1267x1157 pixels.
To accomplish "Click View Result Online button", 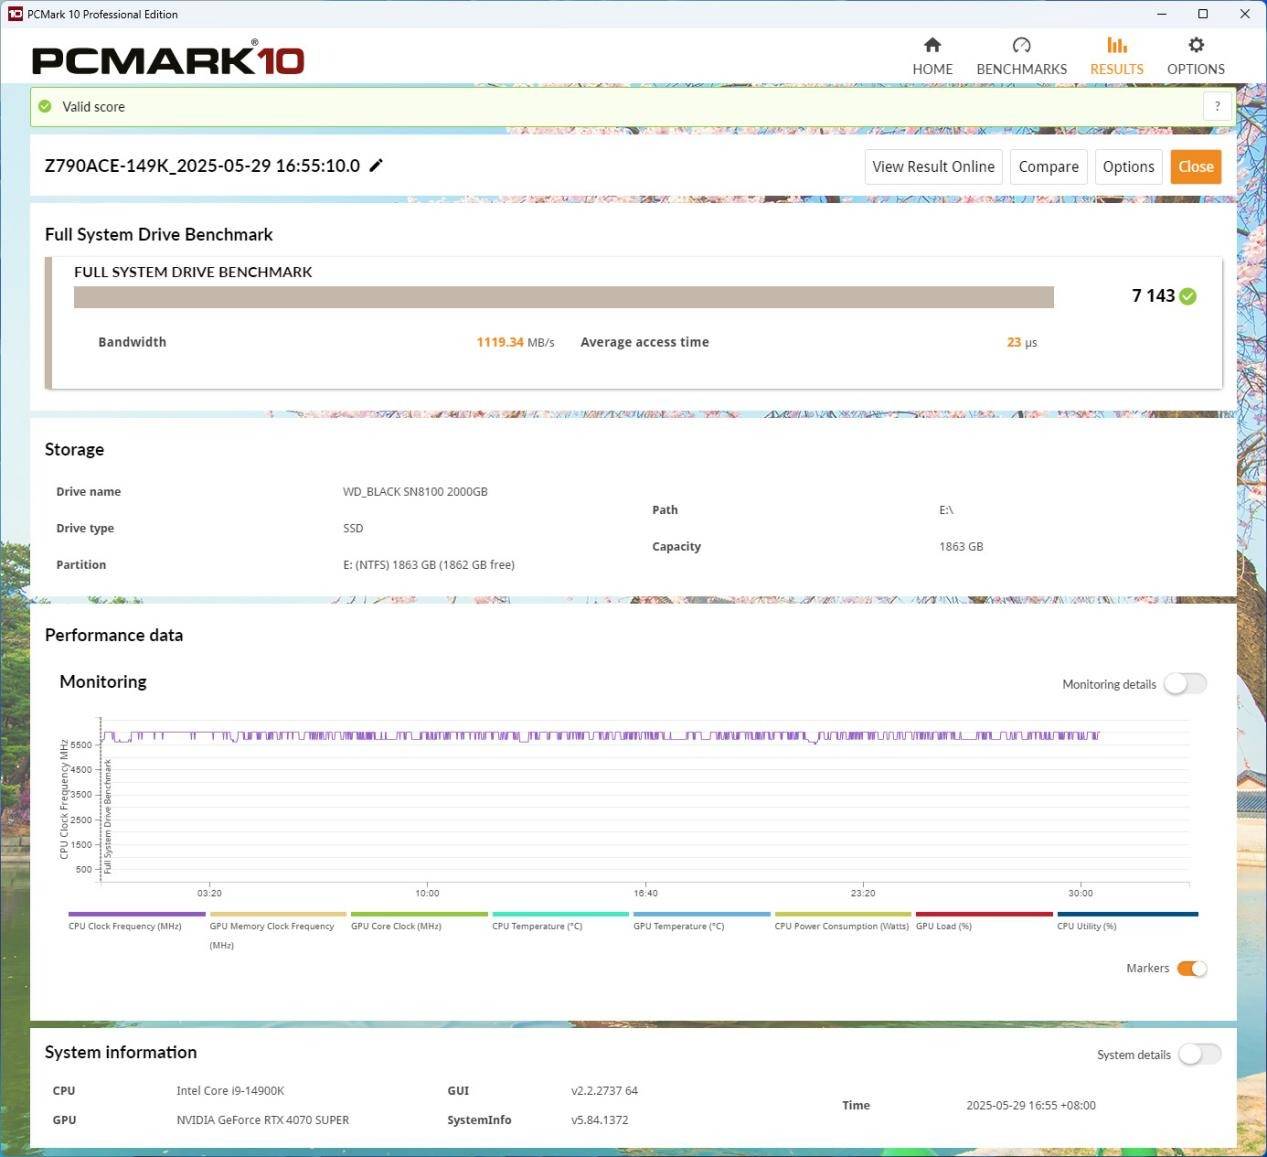I will [933, 167].
